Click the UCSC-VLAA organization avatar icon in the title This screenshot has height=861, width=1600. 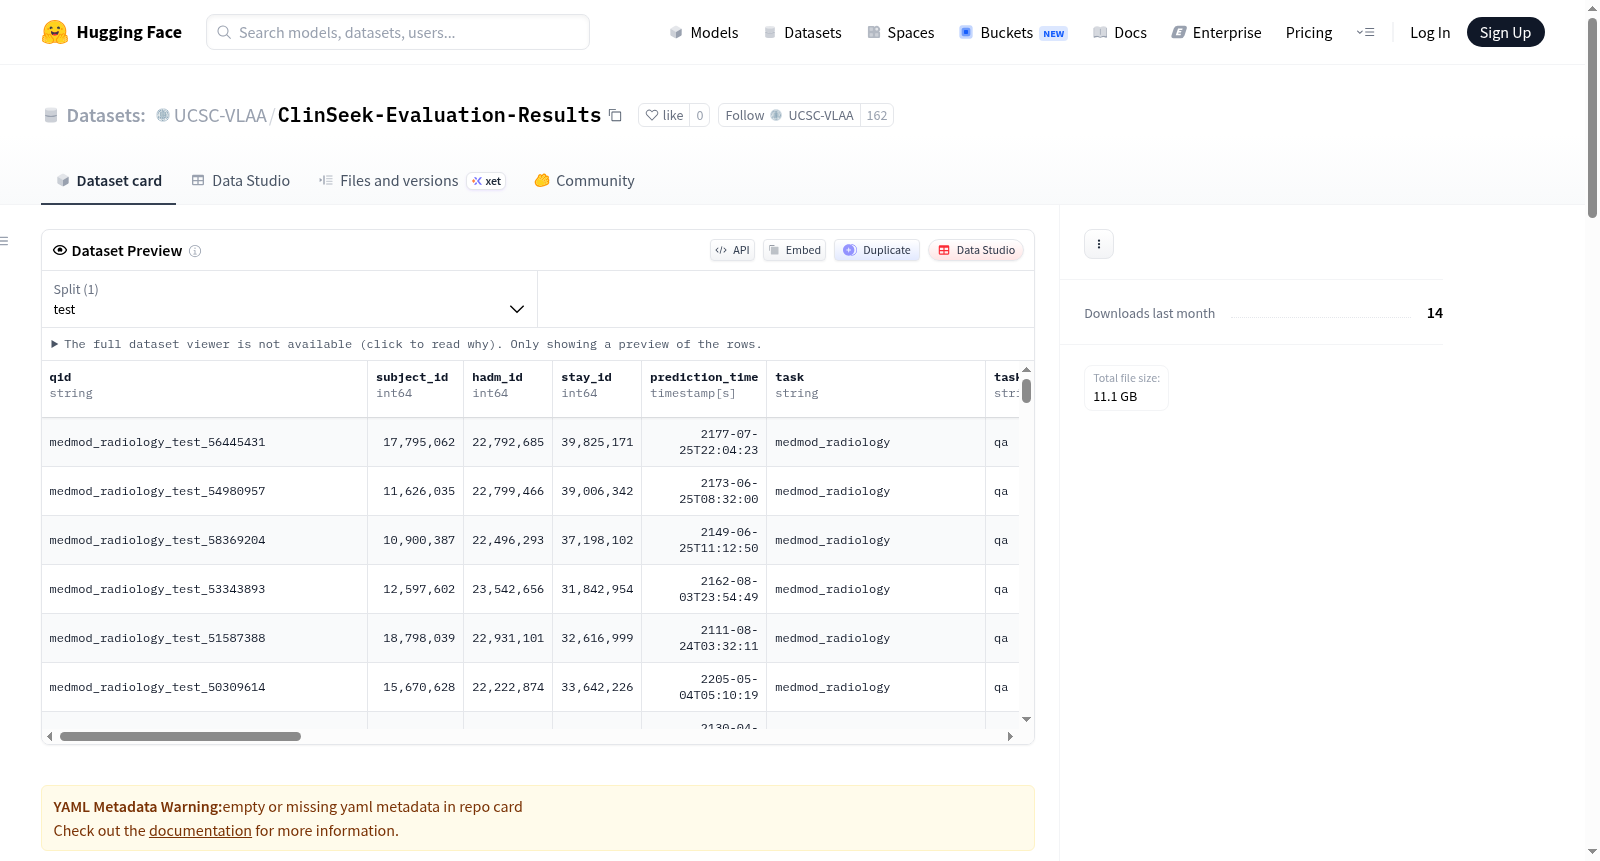[x=163, y=115]
